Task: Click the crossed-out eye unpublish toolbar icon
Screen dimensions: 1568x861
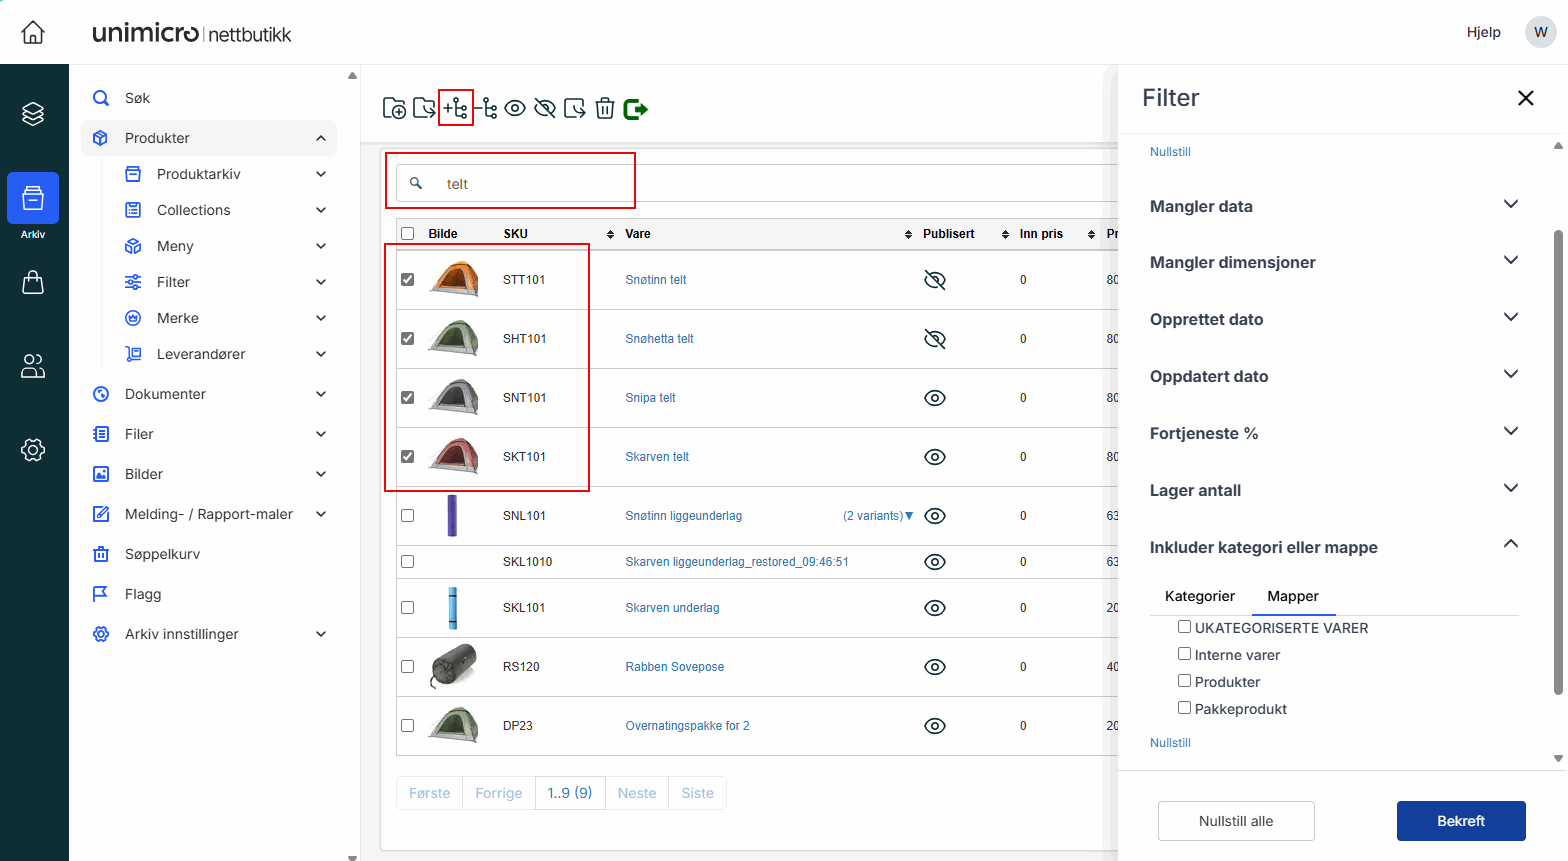Action: [x=545, y=108]
